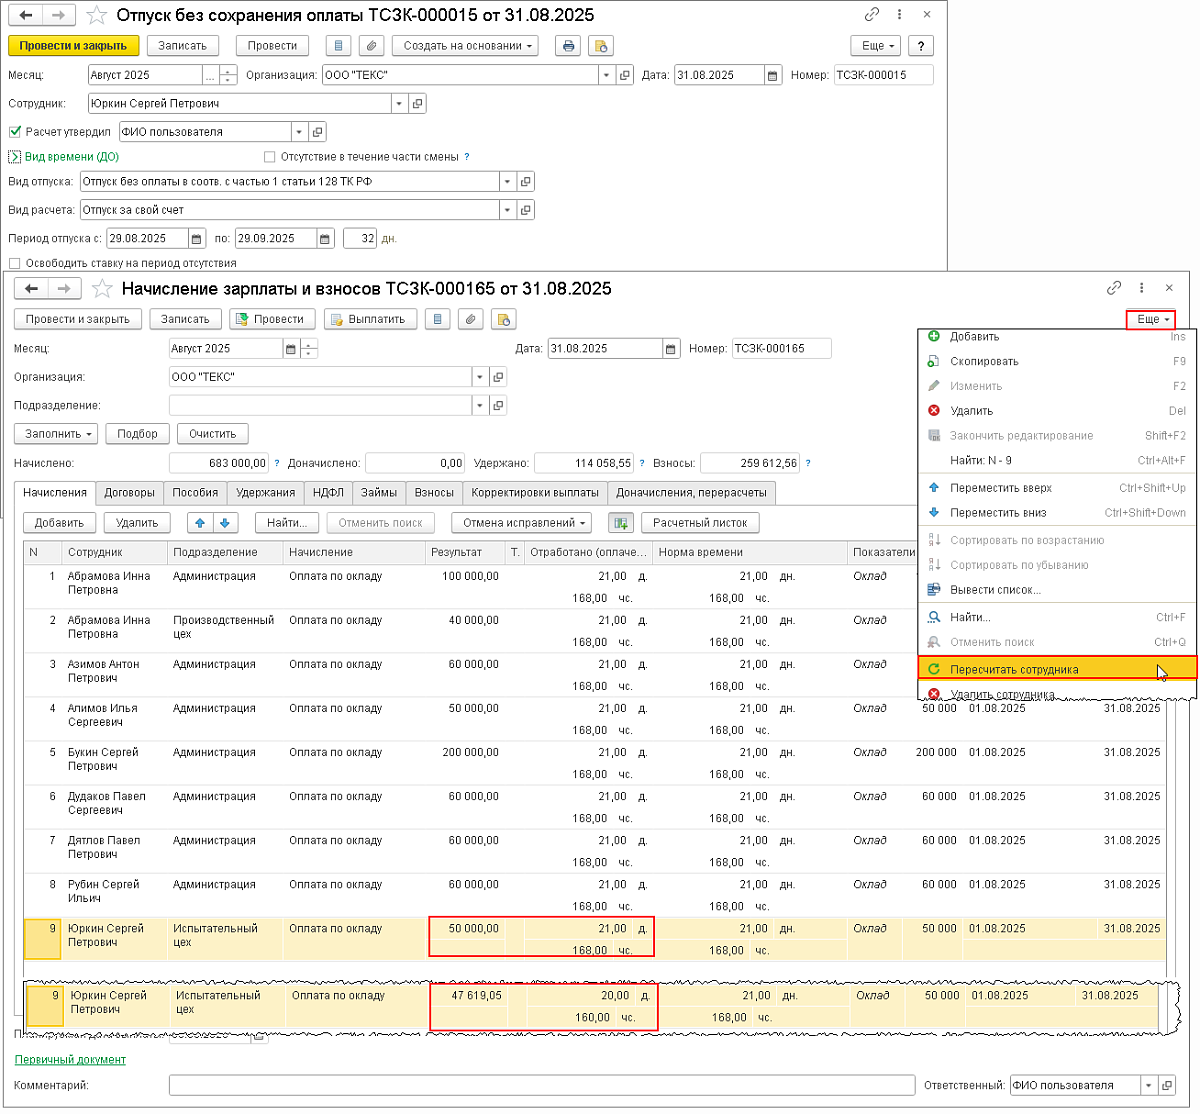Click the print icon in the leave document toolbar
This screenshot has width=1200, height=1114.
pos(568,46)
